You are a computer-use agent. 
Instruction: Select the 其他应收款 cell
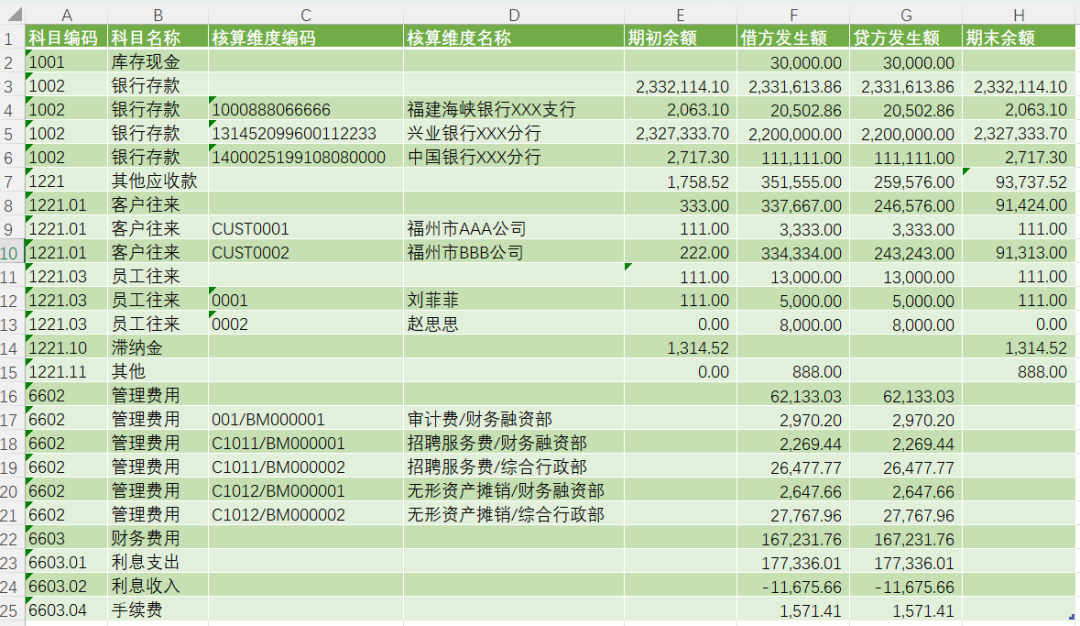158,181
